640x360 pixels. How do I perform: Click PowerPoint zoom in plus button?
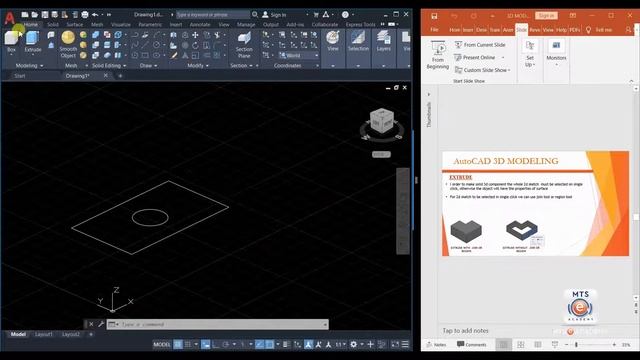tap(614, 345)
